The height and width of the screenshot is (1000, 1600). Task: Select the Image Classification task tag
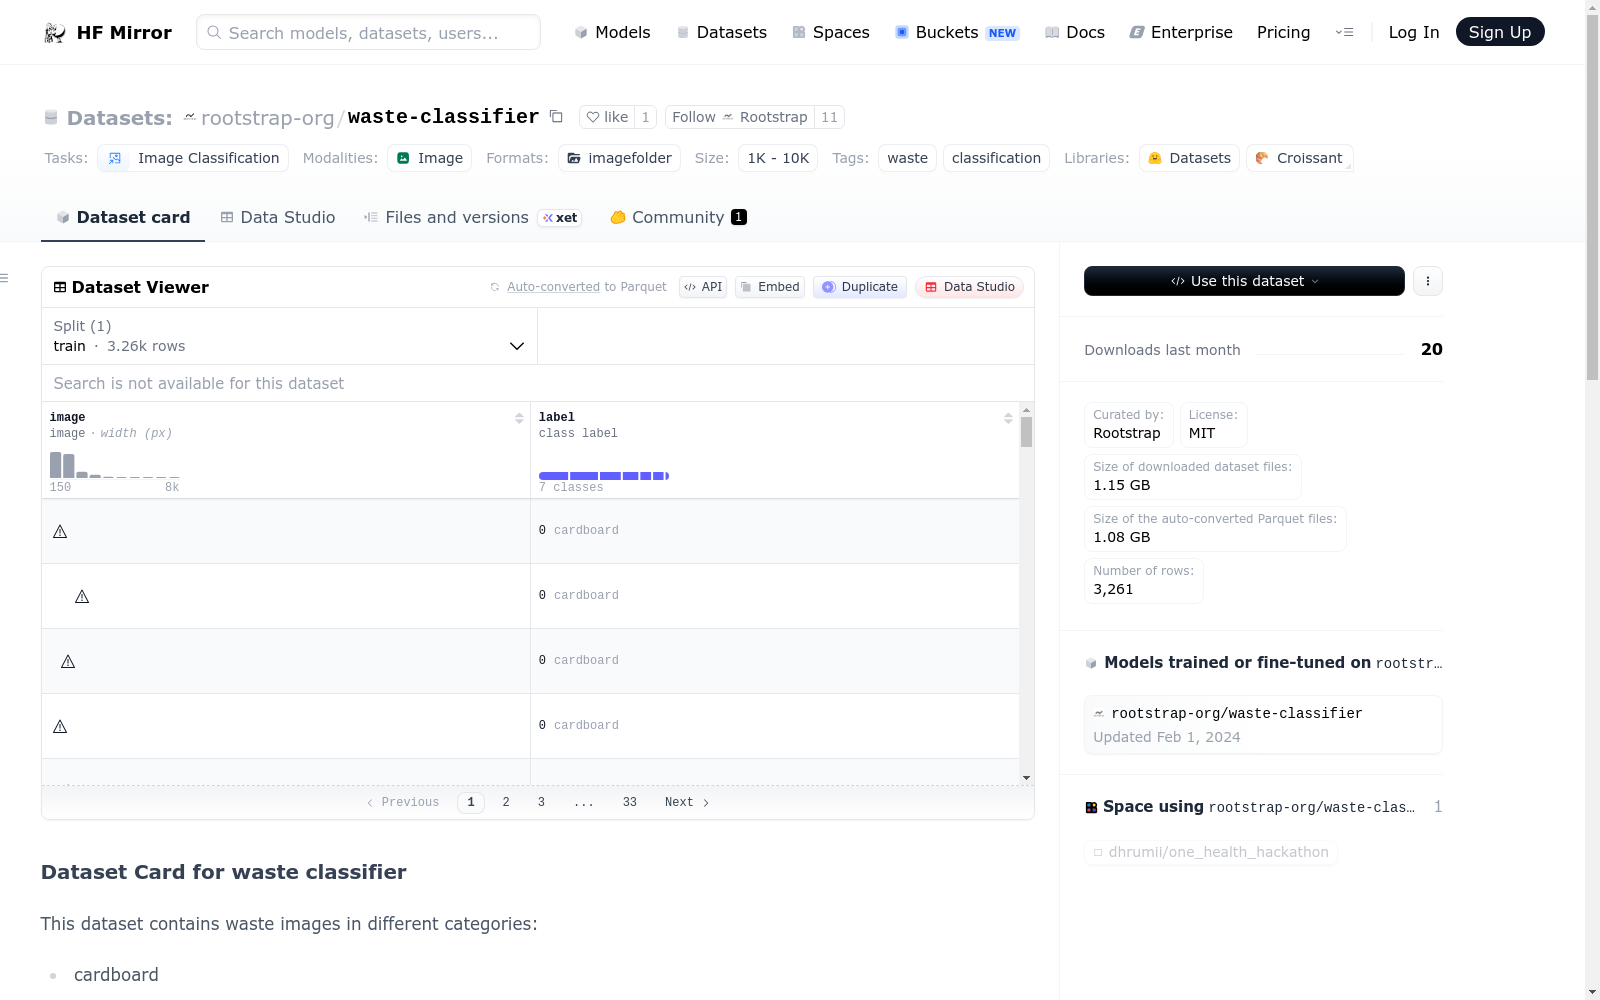click(193, 158)
